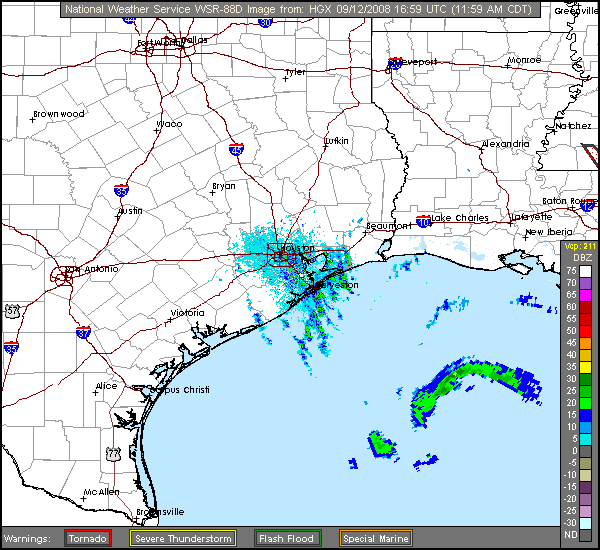This screenshot has width=600, height=550.
Task: Select the 20 dBZ bright green swatch
Action: pos(585,403)
